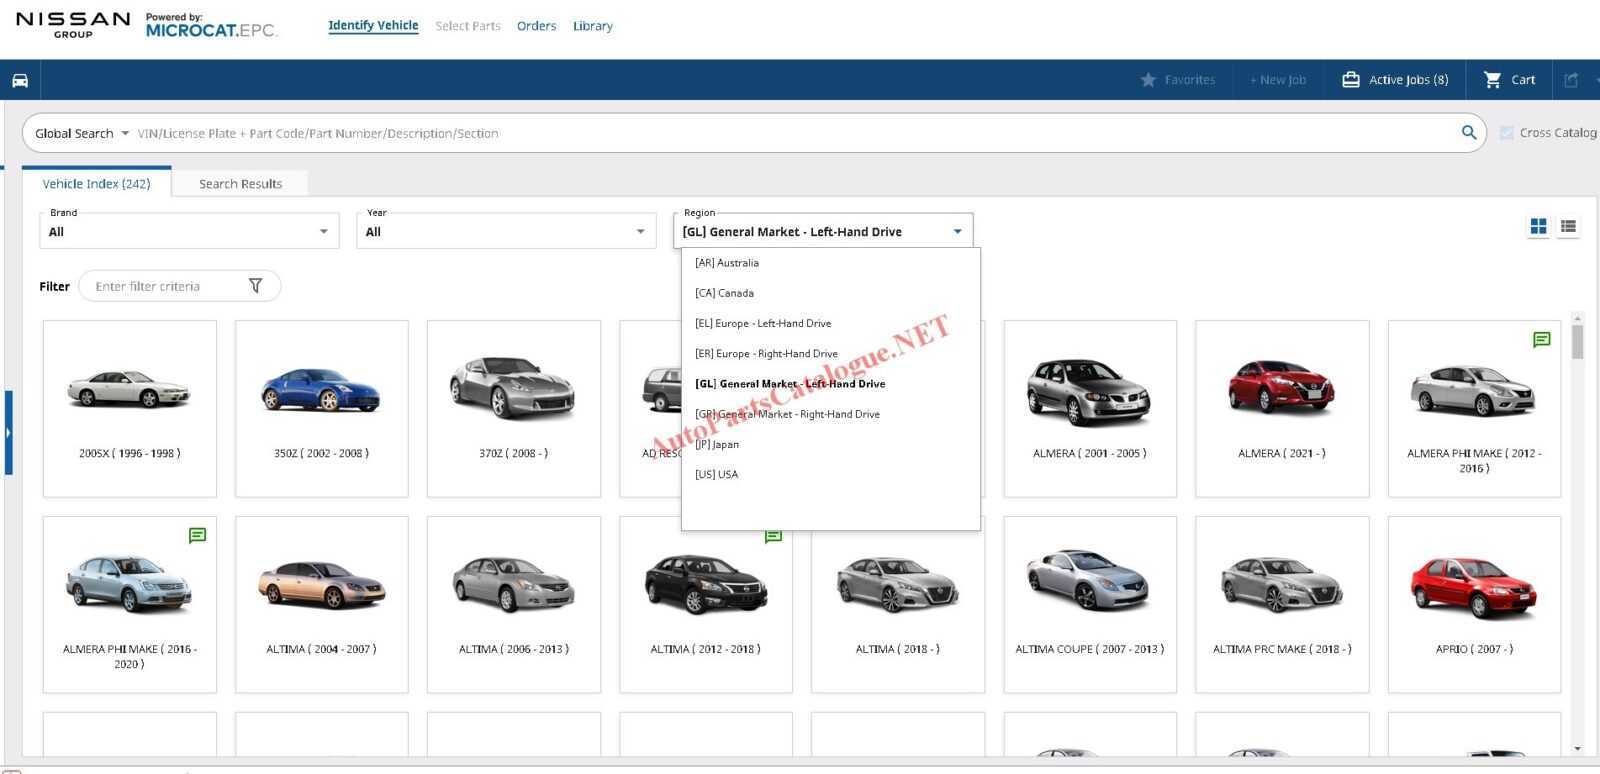Viewport: 1600px width, 774px height.
Task: Click the Microcat EPC logo
Action: click(x=210, y=26)
